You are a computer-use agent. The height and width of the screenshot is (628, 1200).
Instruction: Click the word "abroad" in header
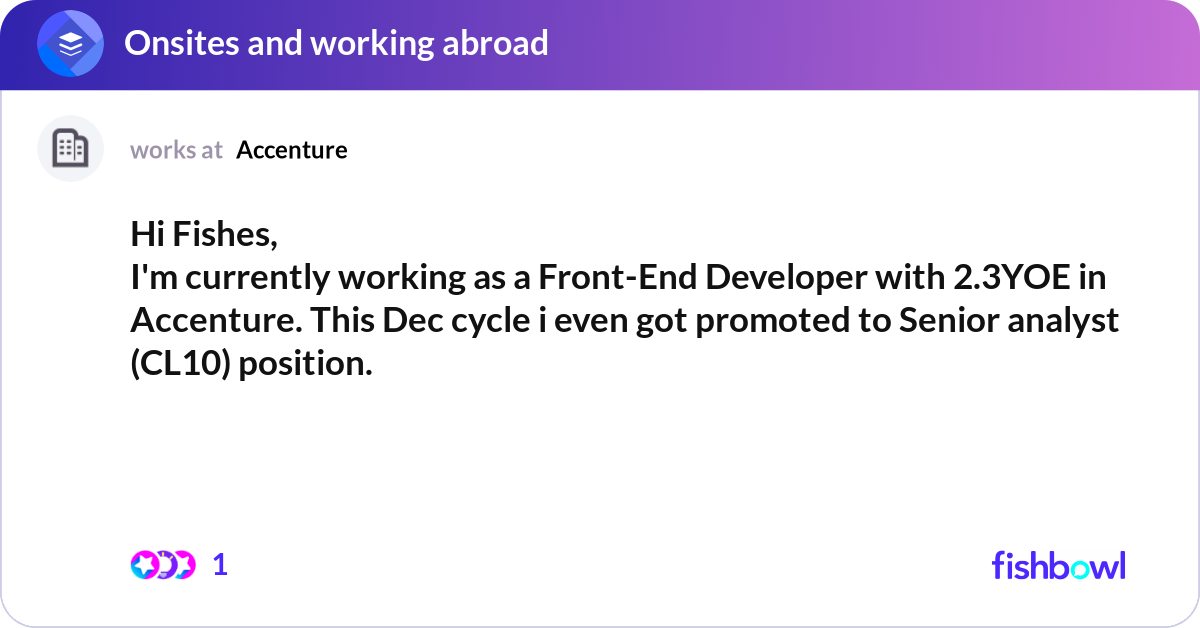(x=495, y=43)
